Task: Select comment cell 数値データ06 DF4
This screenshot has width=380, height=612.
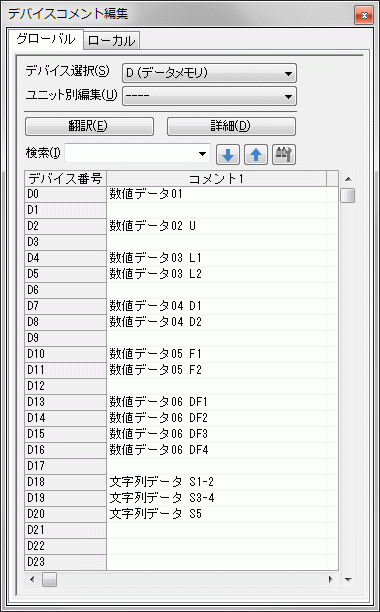Action: (217, 450)
